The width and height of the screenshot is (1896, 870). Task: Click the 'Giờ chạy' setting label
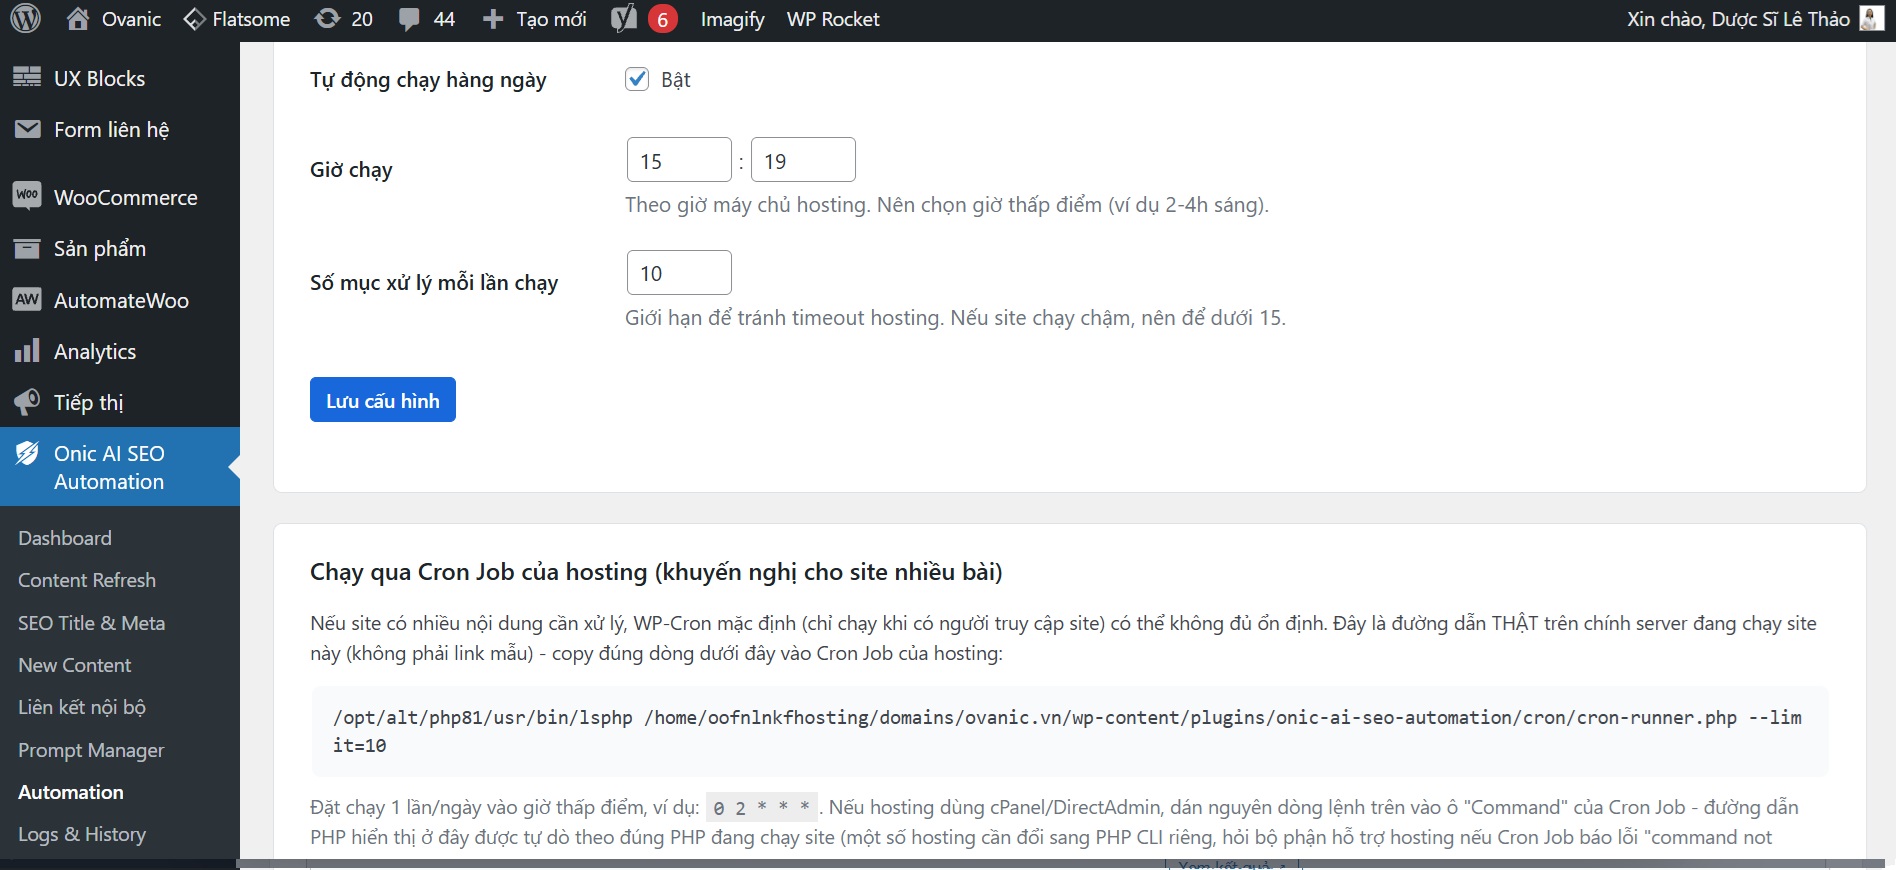[351, 170]
